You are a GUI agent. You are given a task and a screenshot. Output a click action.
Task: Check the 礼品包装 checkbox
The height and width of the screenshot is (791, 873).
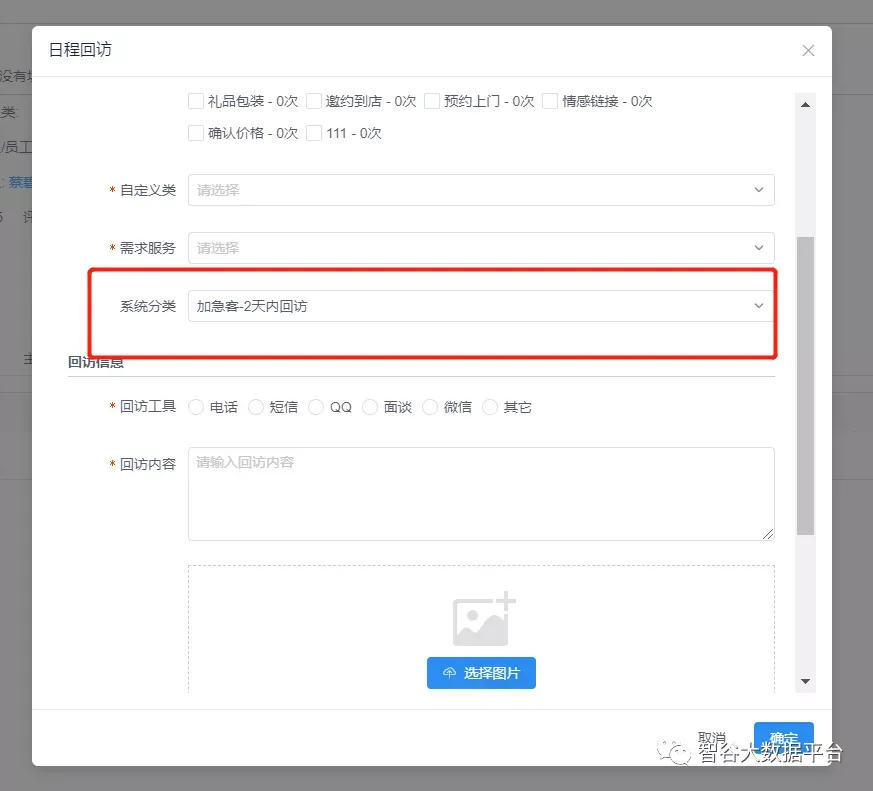tap(196, 101)
